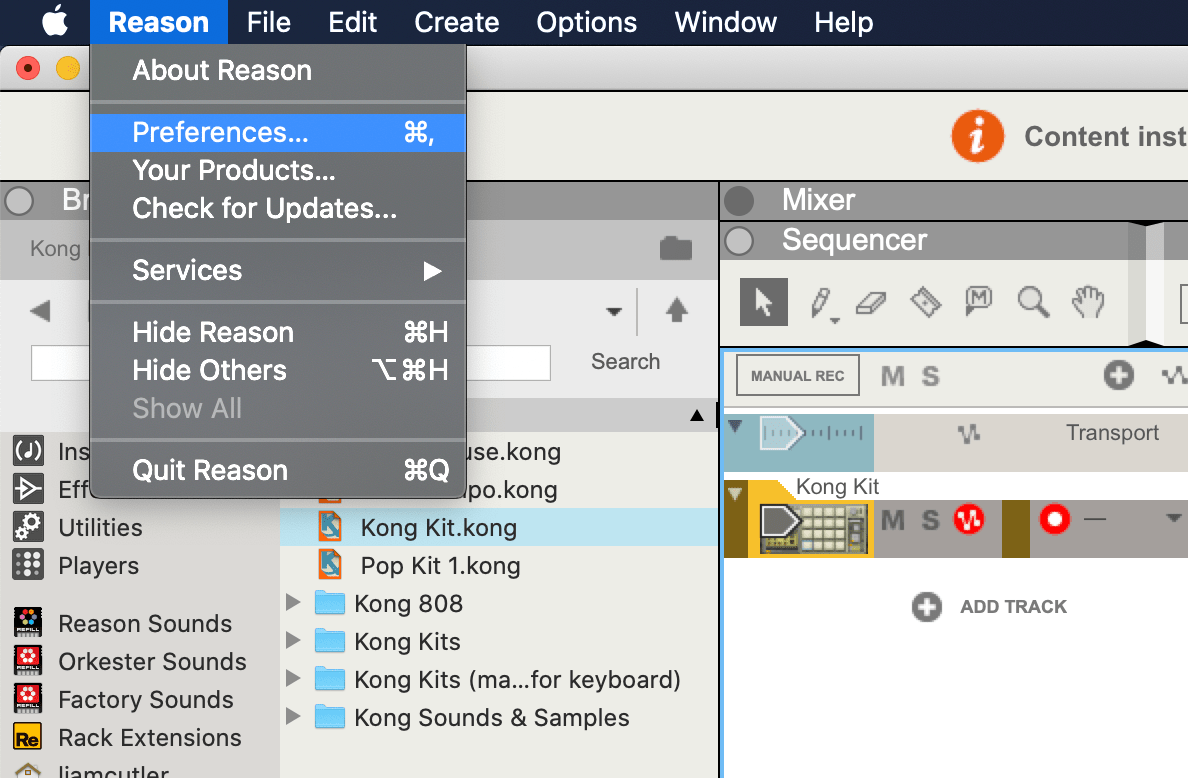Screen dimensions: 1188x778
Task: Click the list sort arrow
Action: 697,415
